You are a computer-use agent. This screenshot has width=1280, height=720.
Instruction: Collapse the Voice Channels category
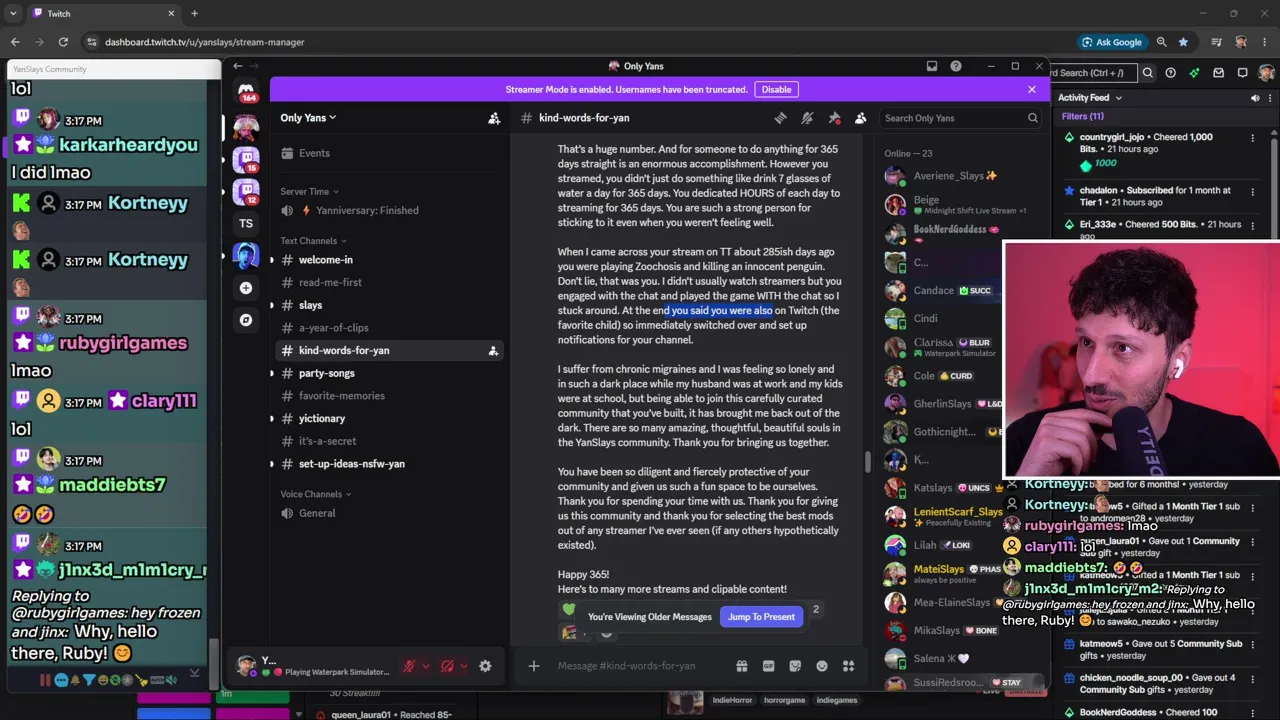[x=316, y=494]
